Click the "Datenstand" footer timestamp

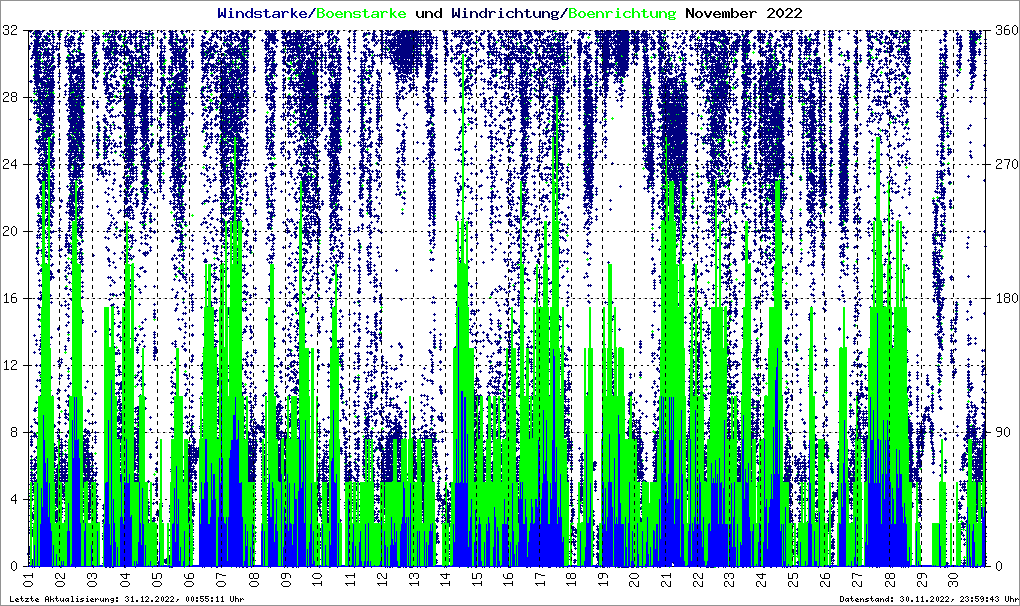pos(928,598)
